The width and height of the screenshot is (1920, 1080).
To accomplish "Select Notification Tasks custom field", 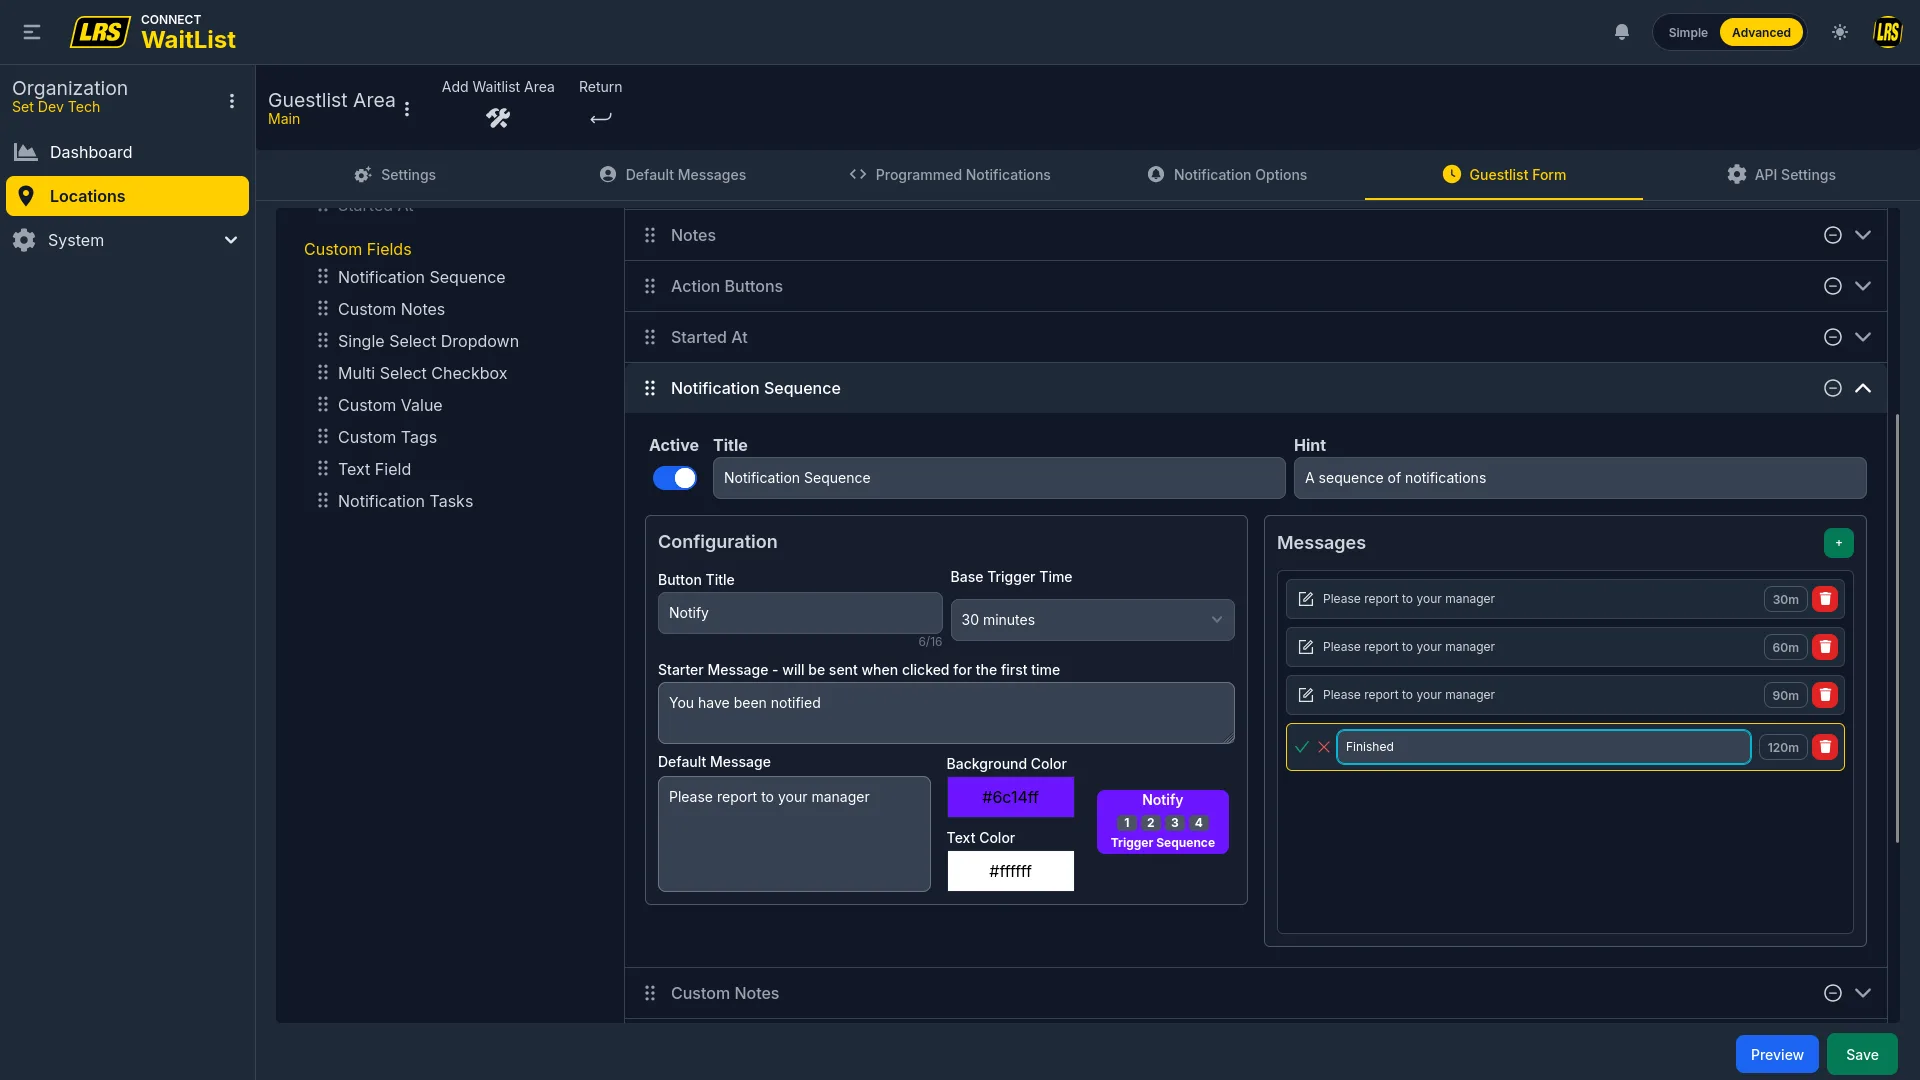I will [x=405, y=501].
